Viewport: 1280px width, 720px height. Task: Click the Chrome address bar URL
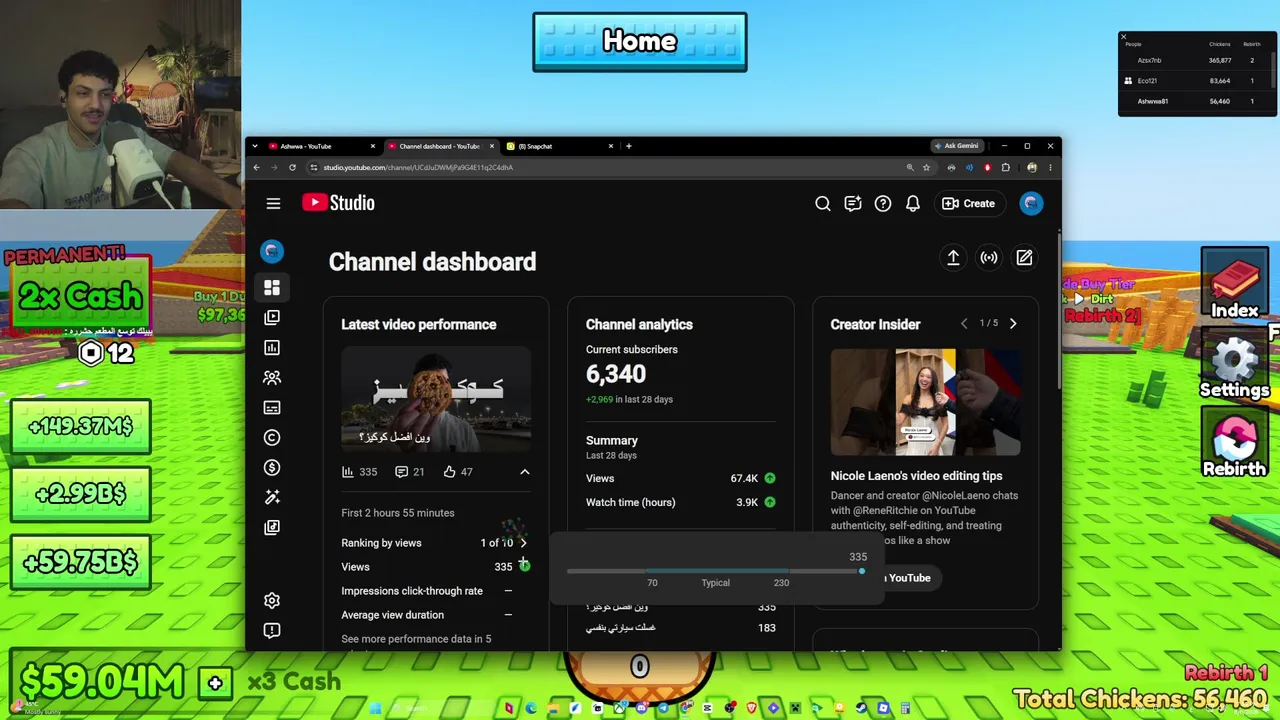418,167
